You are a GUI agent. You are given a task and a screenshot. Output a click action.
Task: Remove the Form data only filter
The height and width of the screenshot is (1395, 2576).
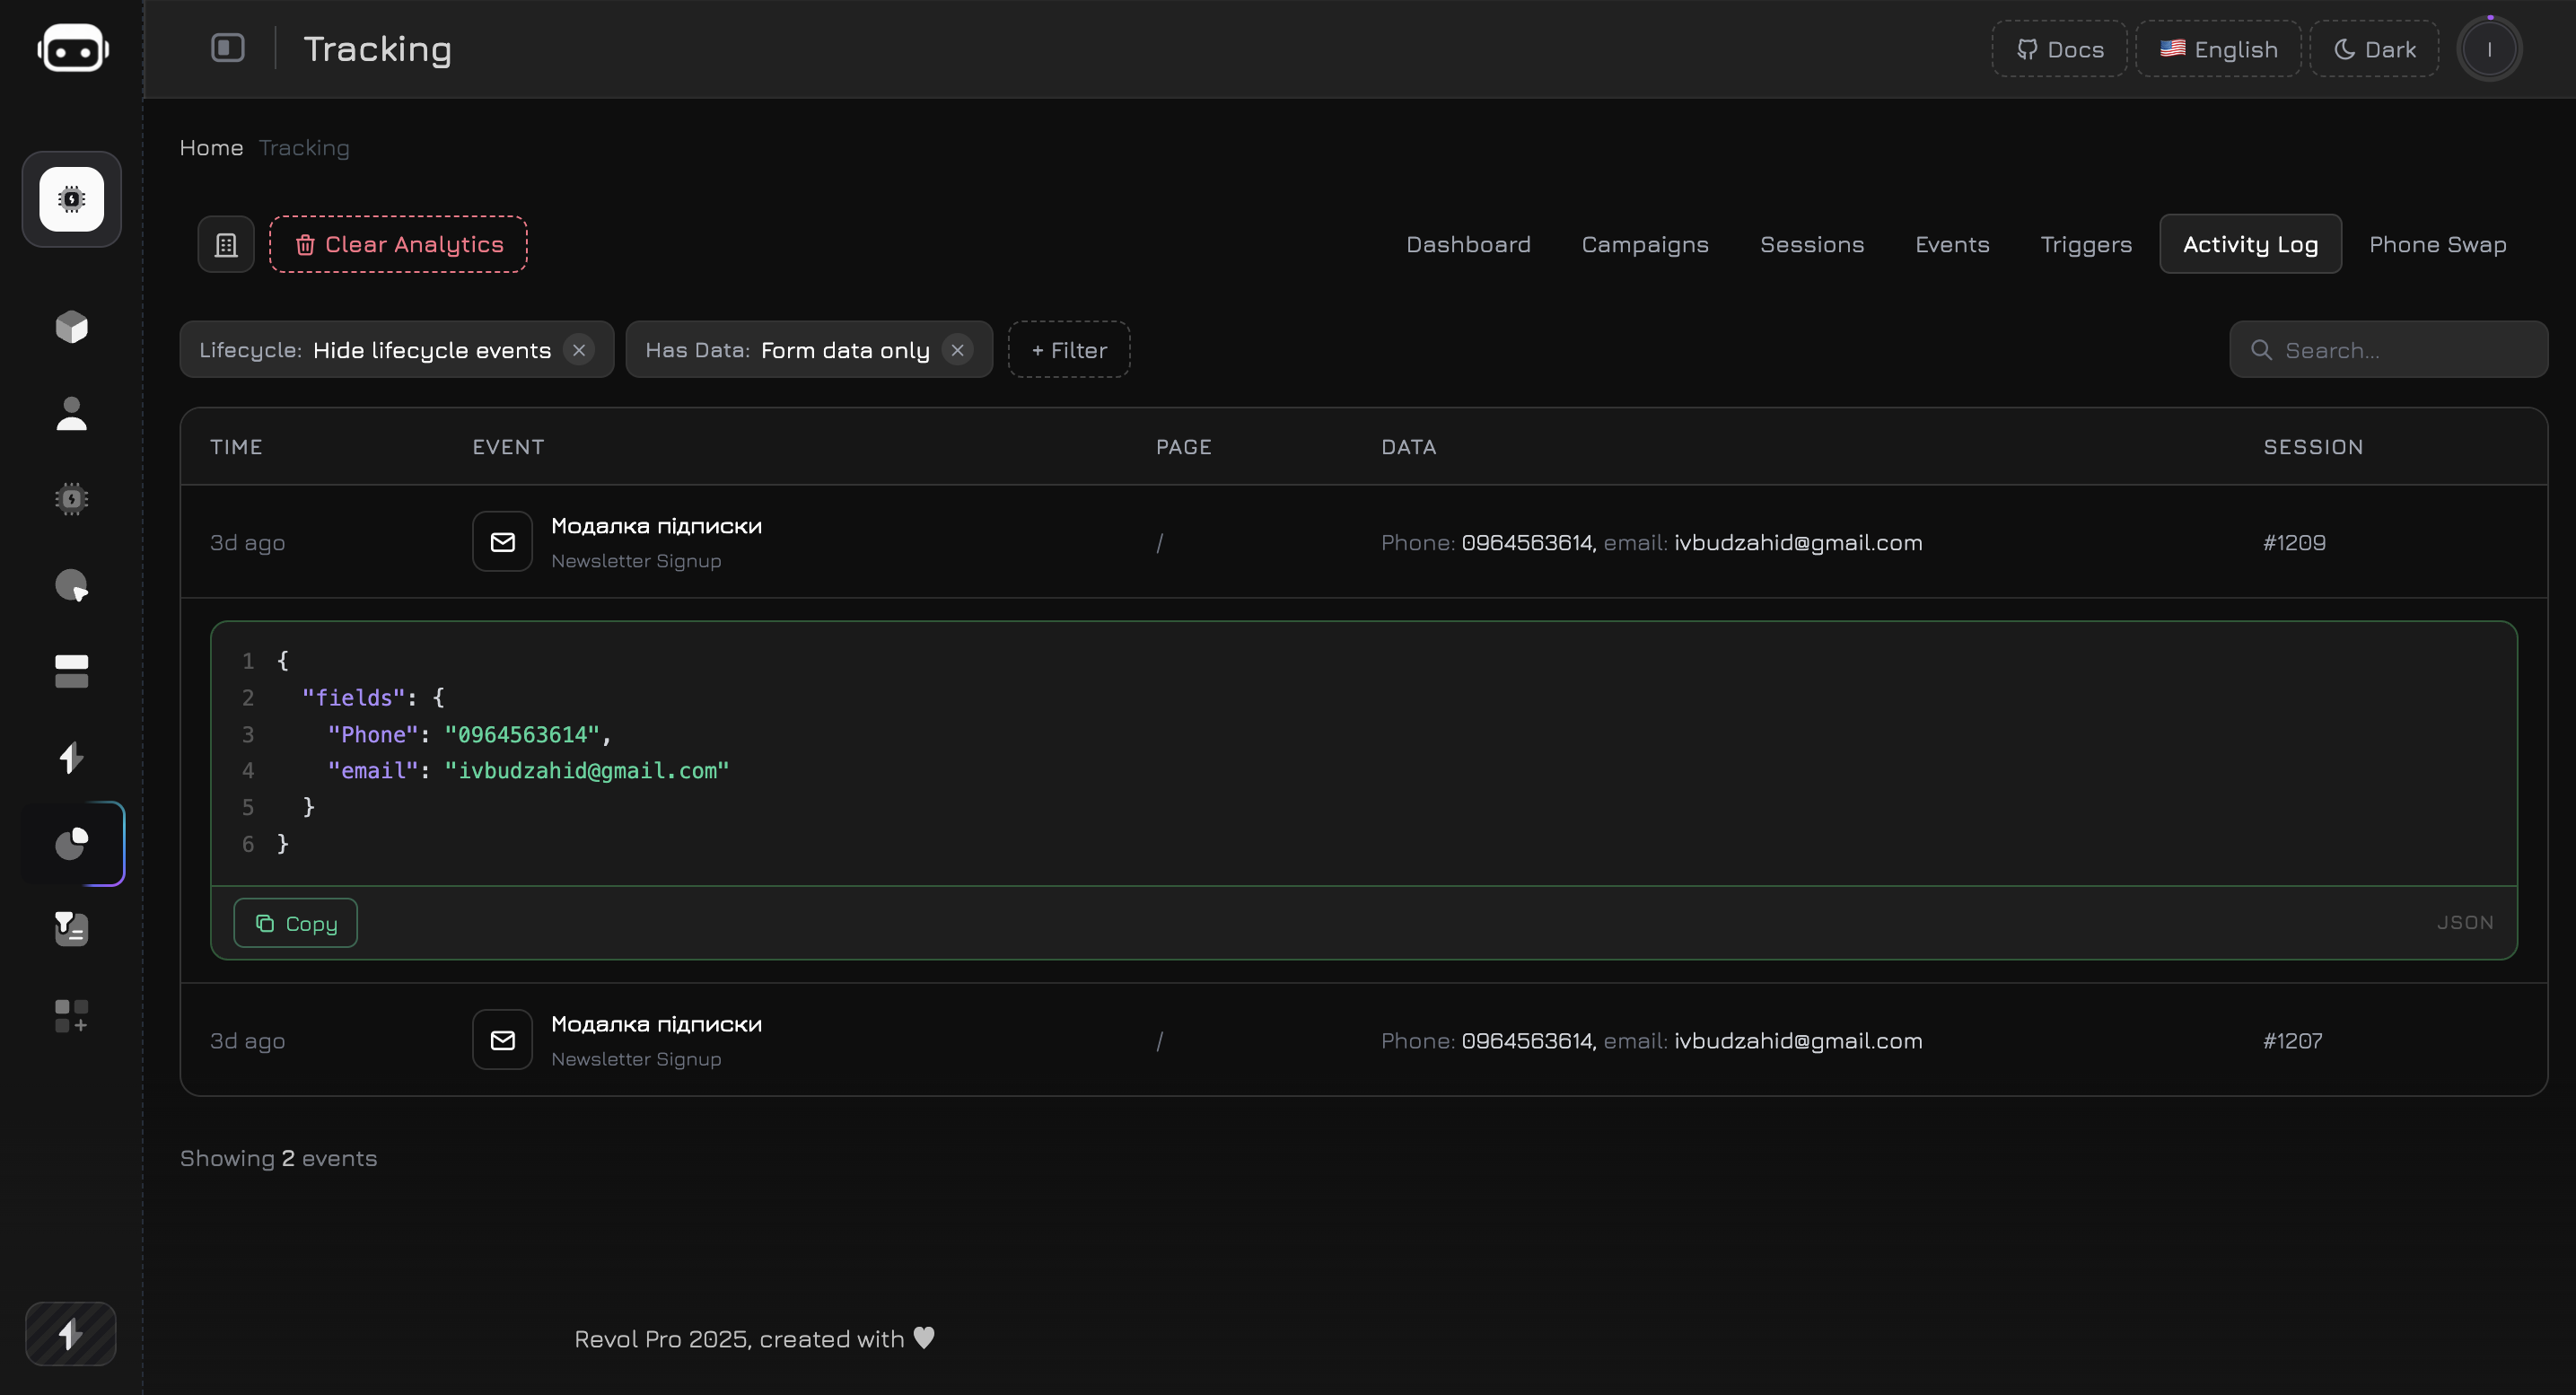(957, 350)
